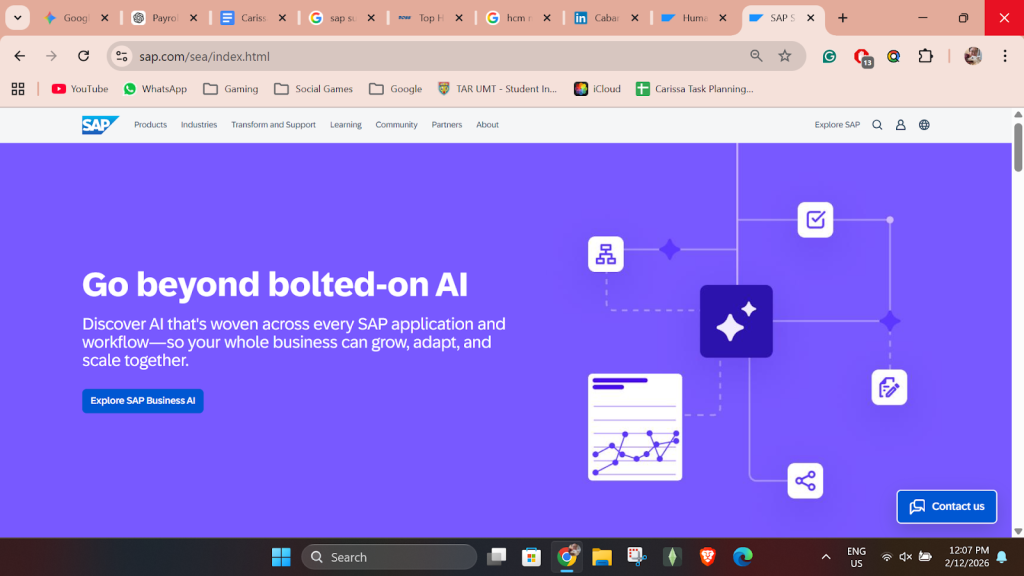Open the Transform and Support menu

click(273, 125)
